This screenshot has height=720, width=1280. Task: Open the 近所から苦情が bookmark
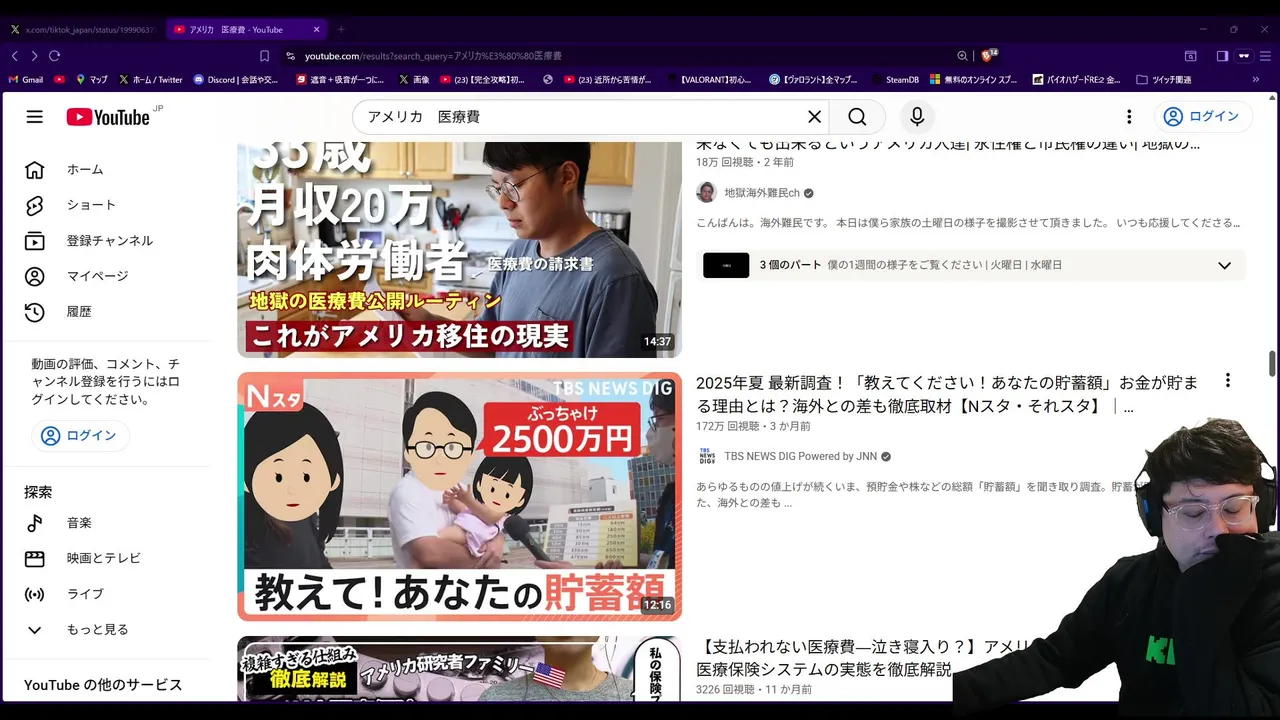(608, 80)
